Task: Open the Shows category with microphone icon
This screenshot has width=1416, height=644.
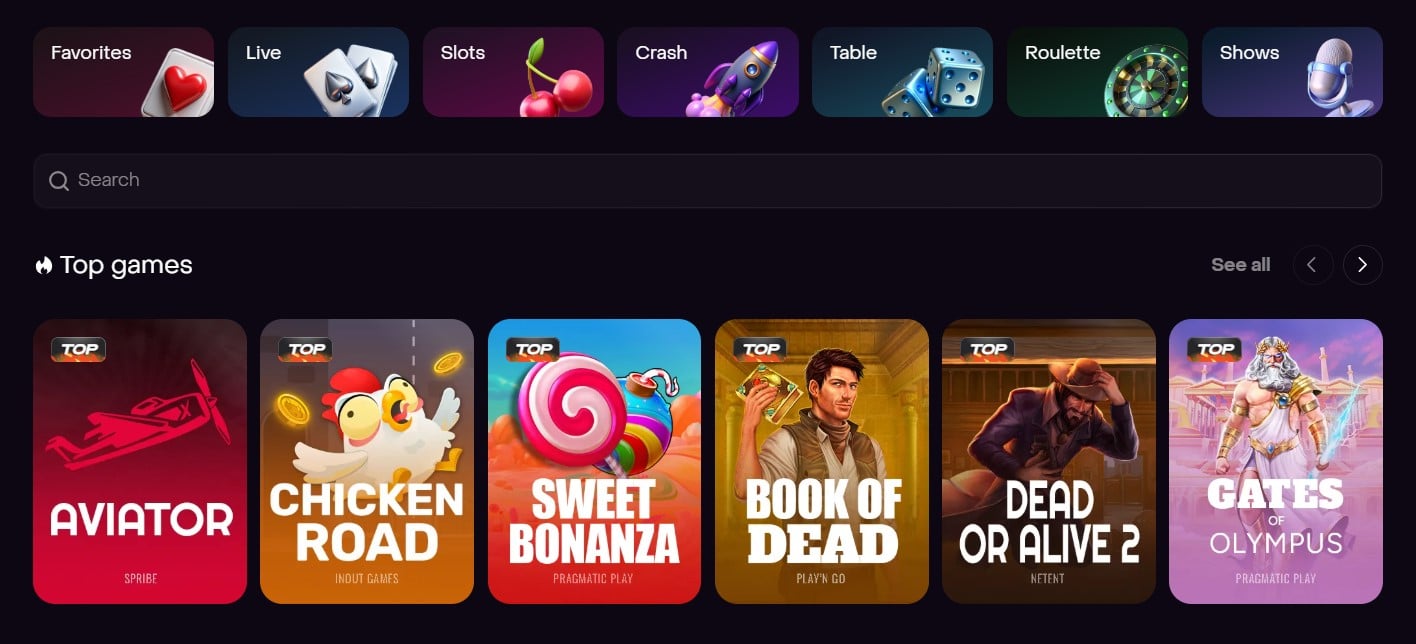Action: pyautogui.click(x=1292, y=72)
